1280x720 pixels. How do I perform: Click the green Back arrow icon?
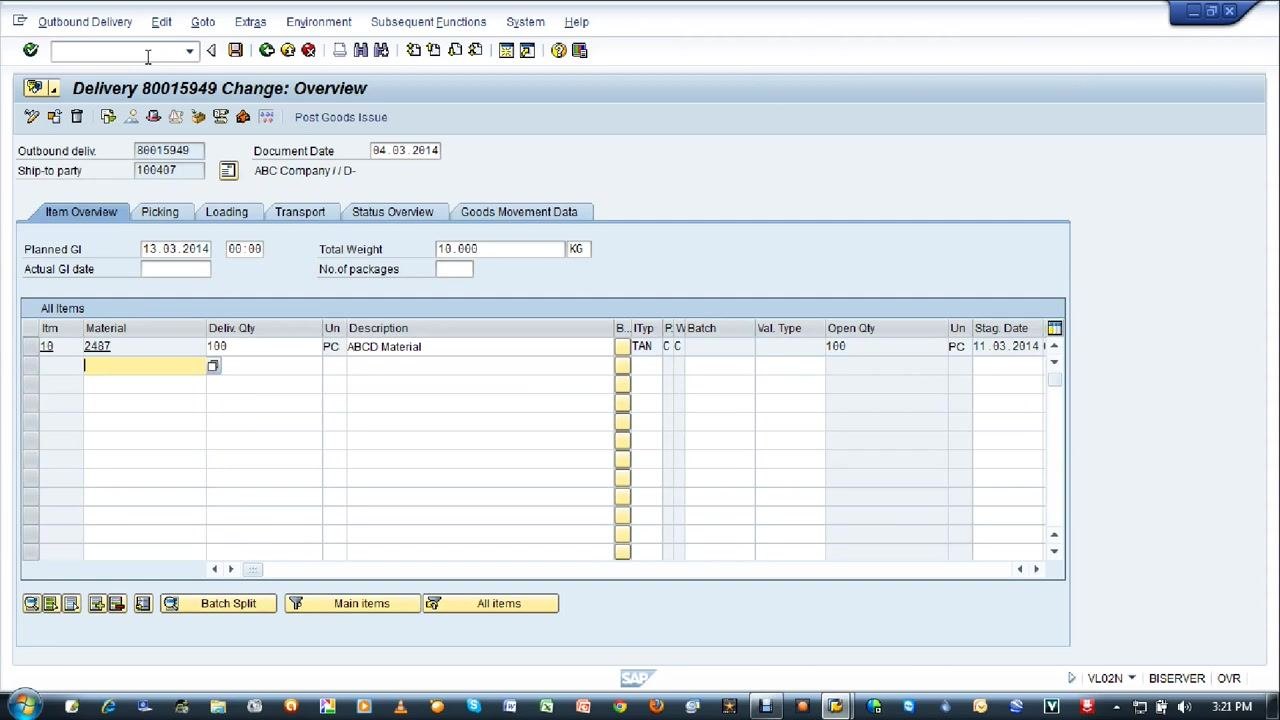[266, 50]
